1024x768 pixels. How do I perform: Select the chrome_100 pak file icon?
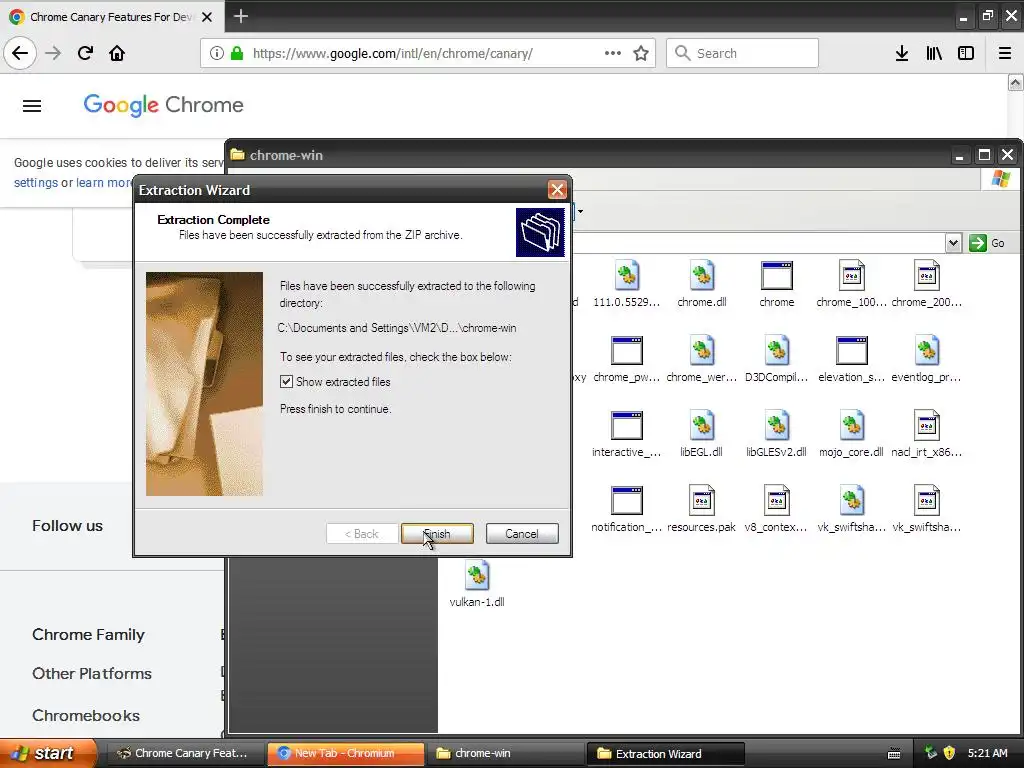coord(852,276)
